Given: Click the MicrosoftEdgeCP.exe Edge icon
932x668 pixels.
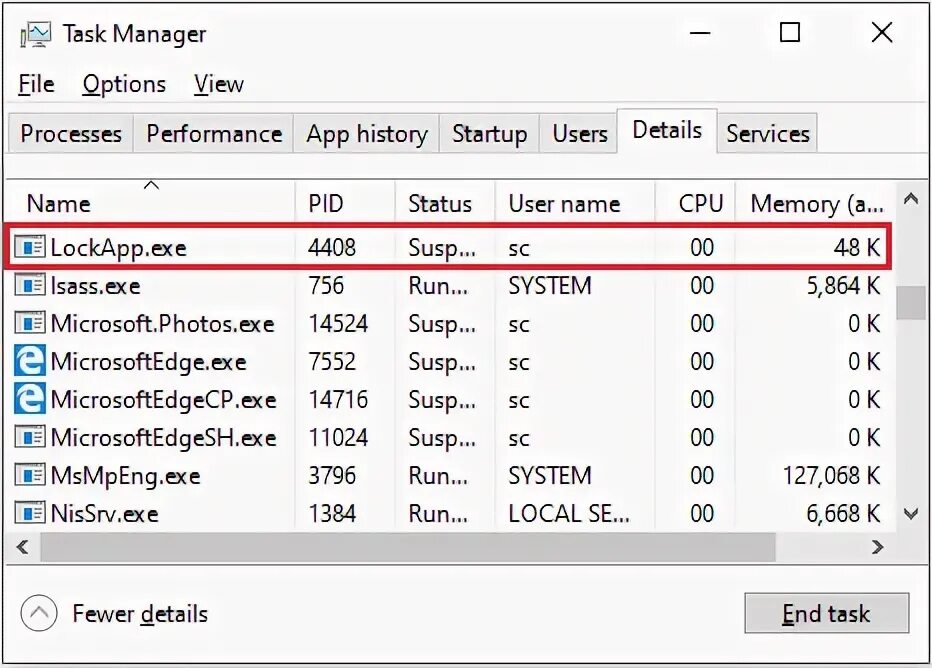Looking at the screenshot, I should click(x=31, y=400).
